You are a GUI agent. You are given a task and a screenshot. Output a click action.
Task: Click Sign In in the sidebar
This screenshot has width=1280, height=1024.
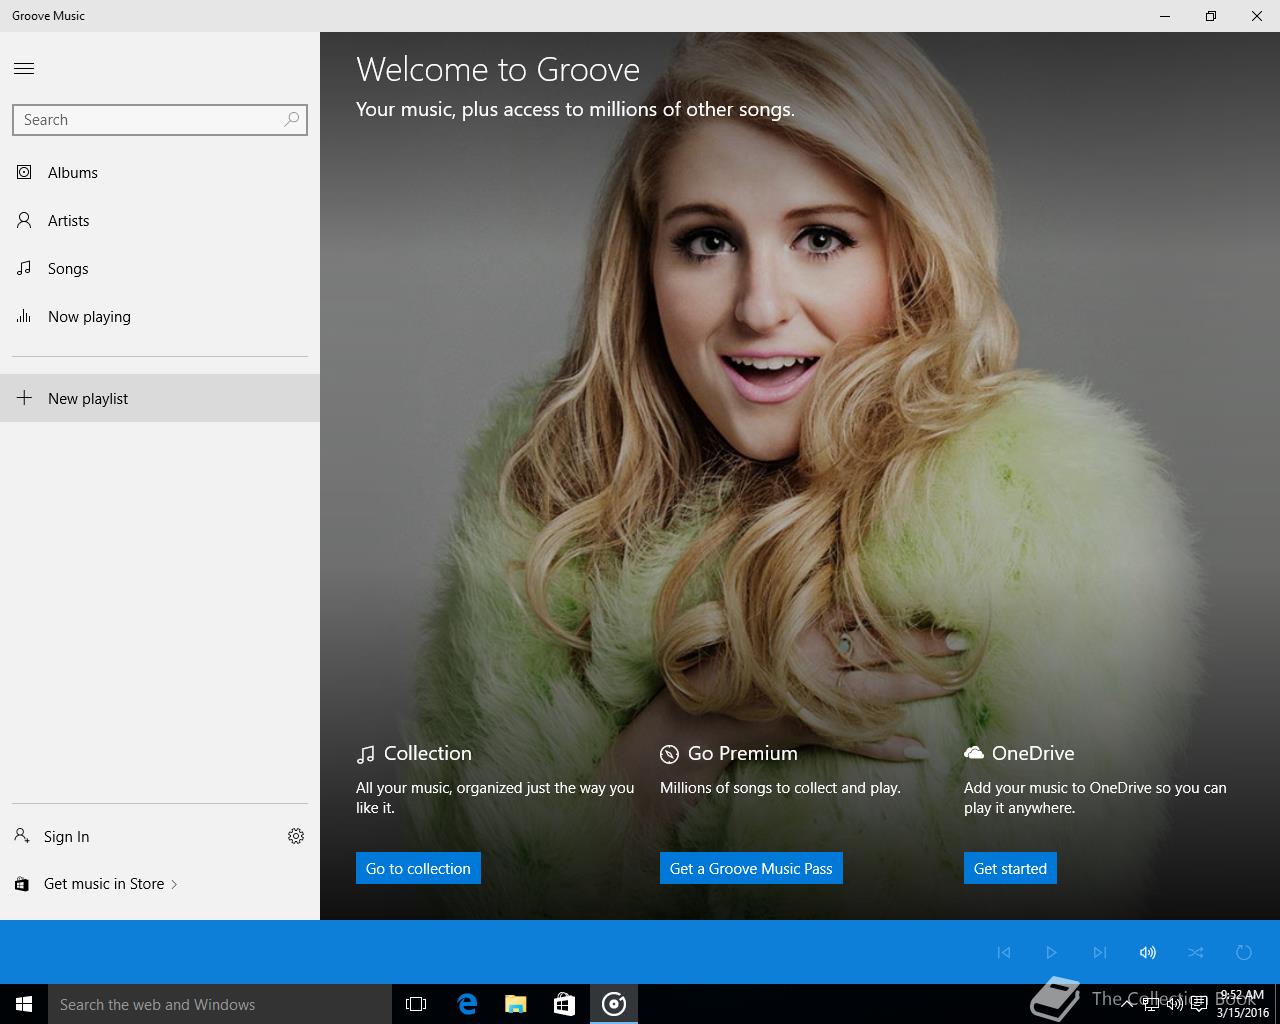66,836
